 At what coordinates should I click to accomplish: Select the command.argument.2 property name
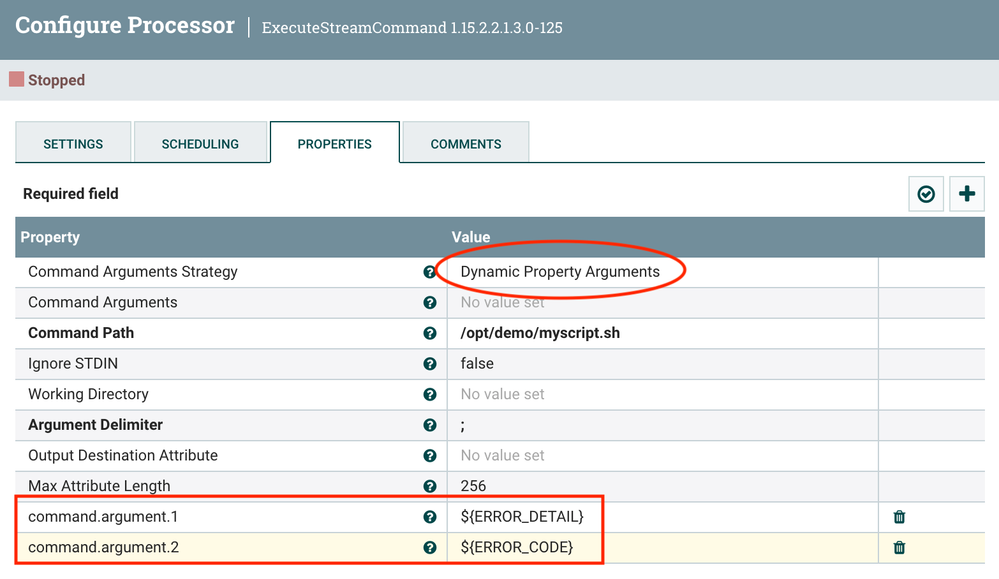pos(104,547)
